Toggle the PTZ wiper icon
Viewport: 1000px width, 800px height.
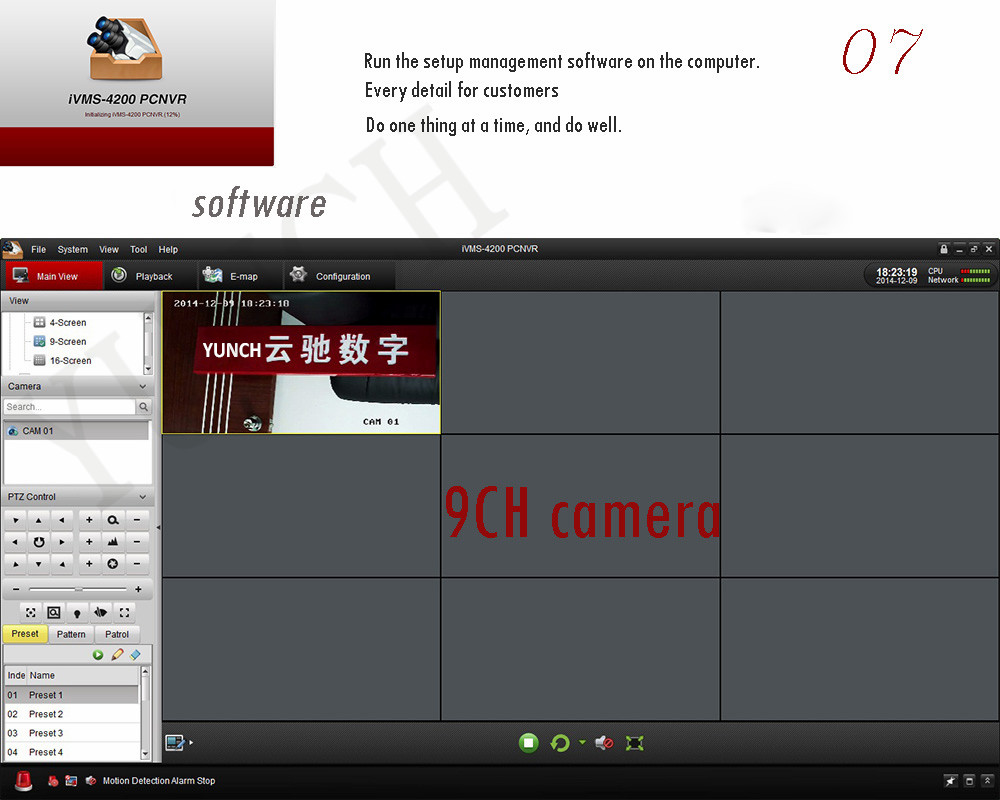101,612
